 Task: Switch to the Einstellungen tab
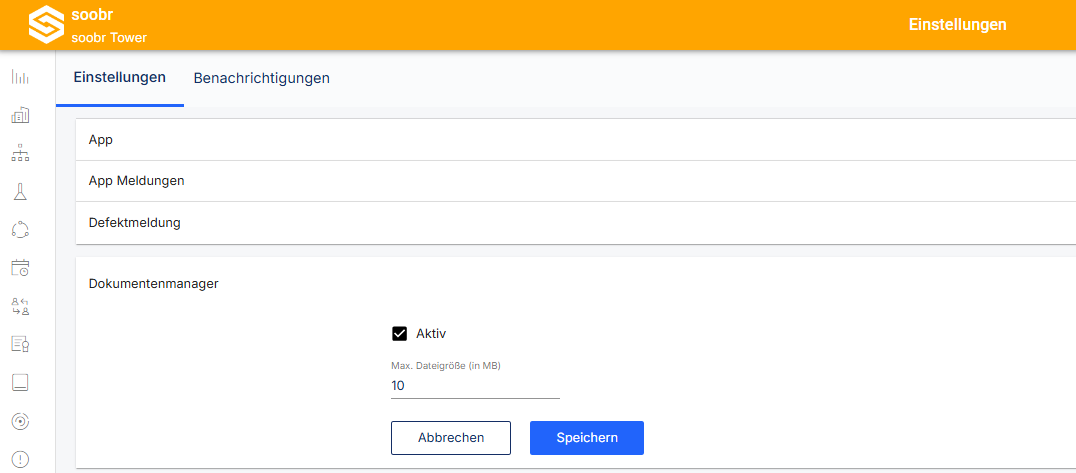119,78
